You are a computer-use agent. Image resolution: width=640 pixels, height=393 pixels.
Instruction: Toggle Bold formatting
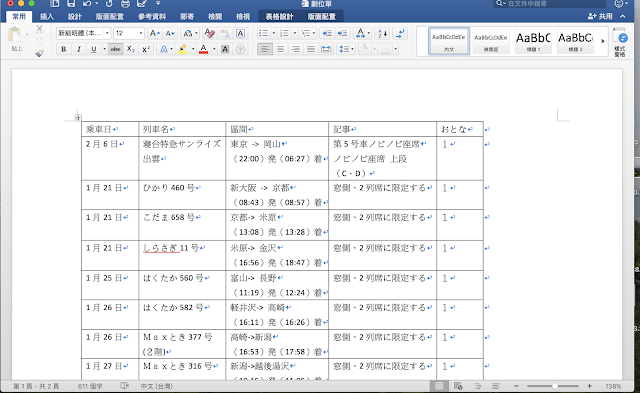(x=64, y=49)
